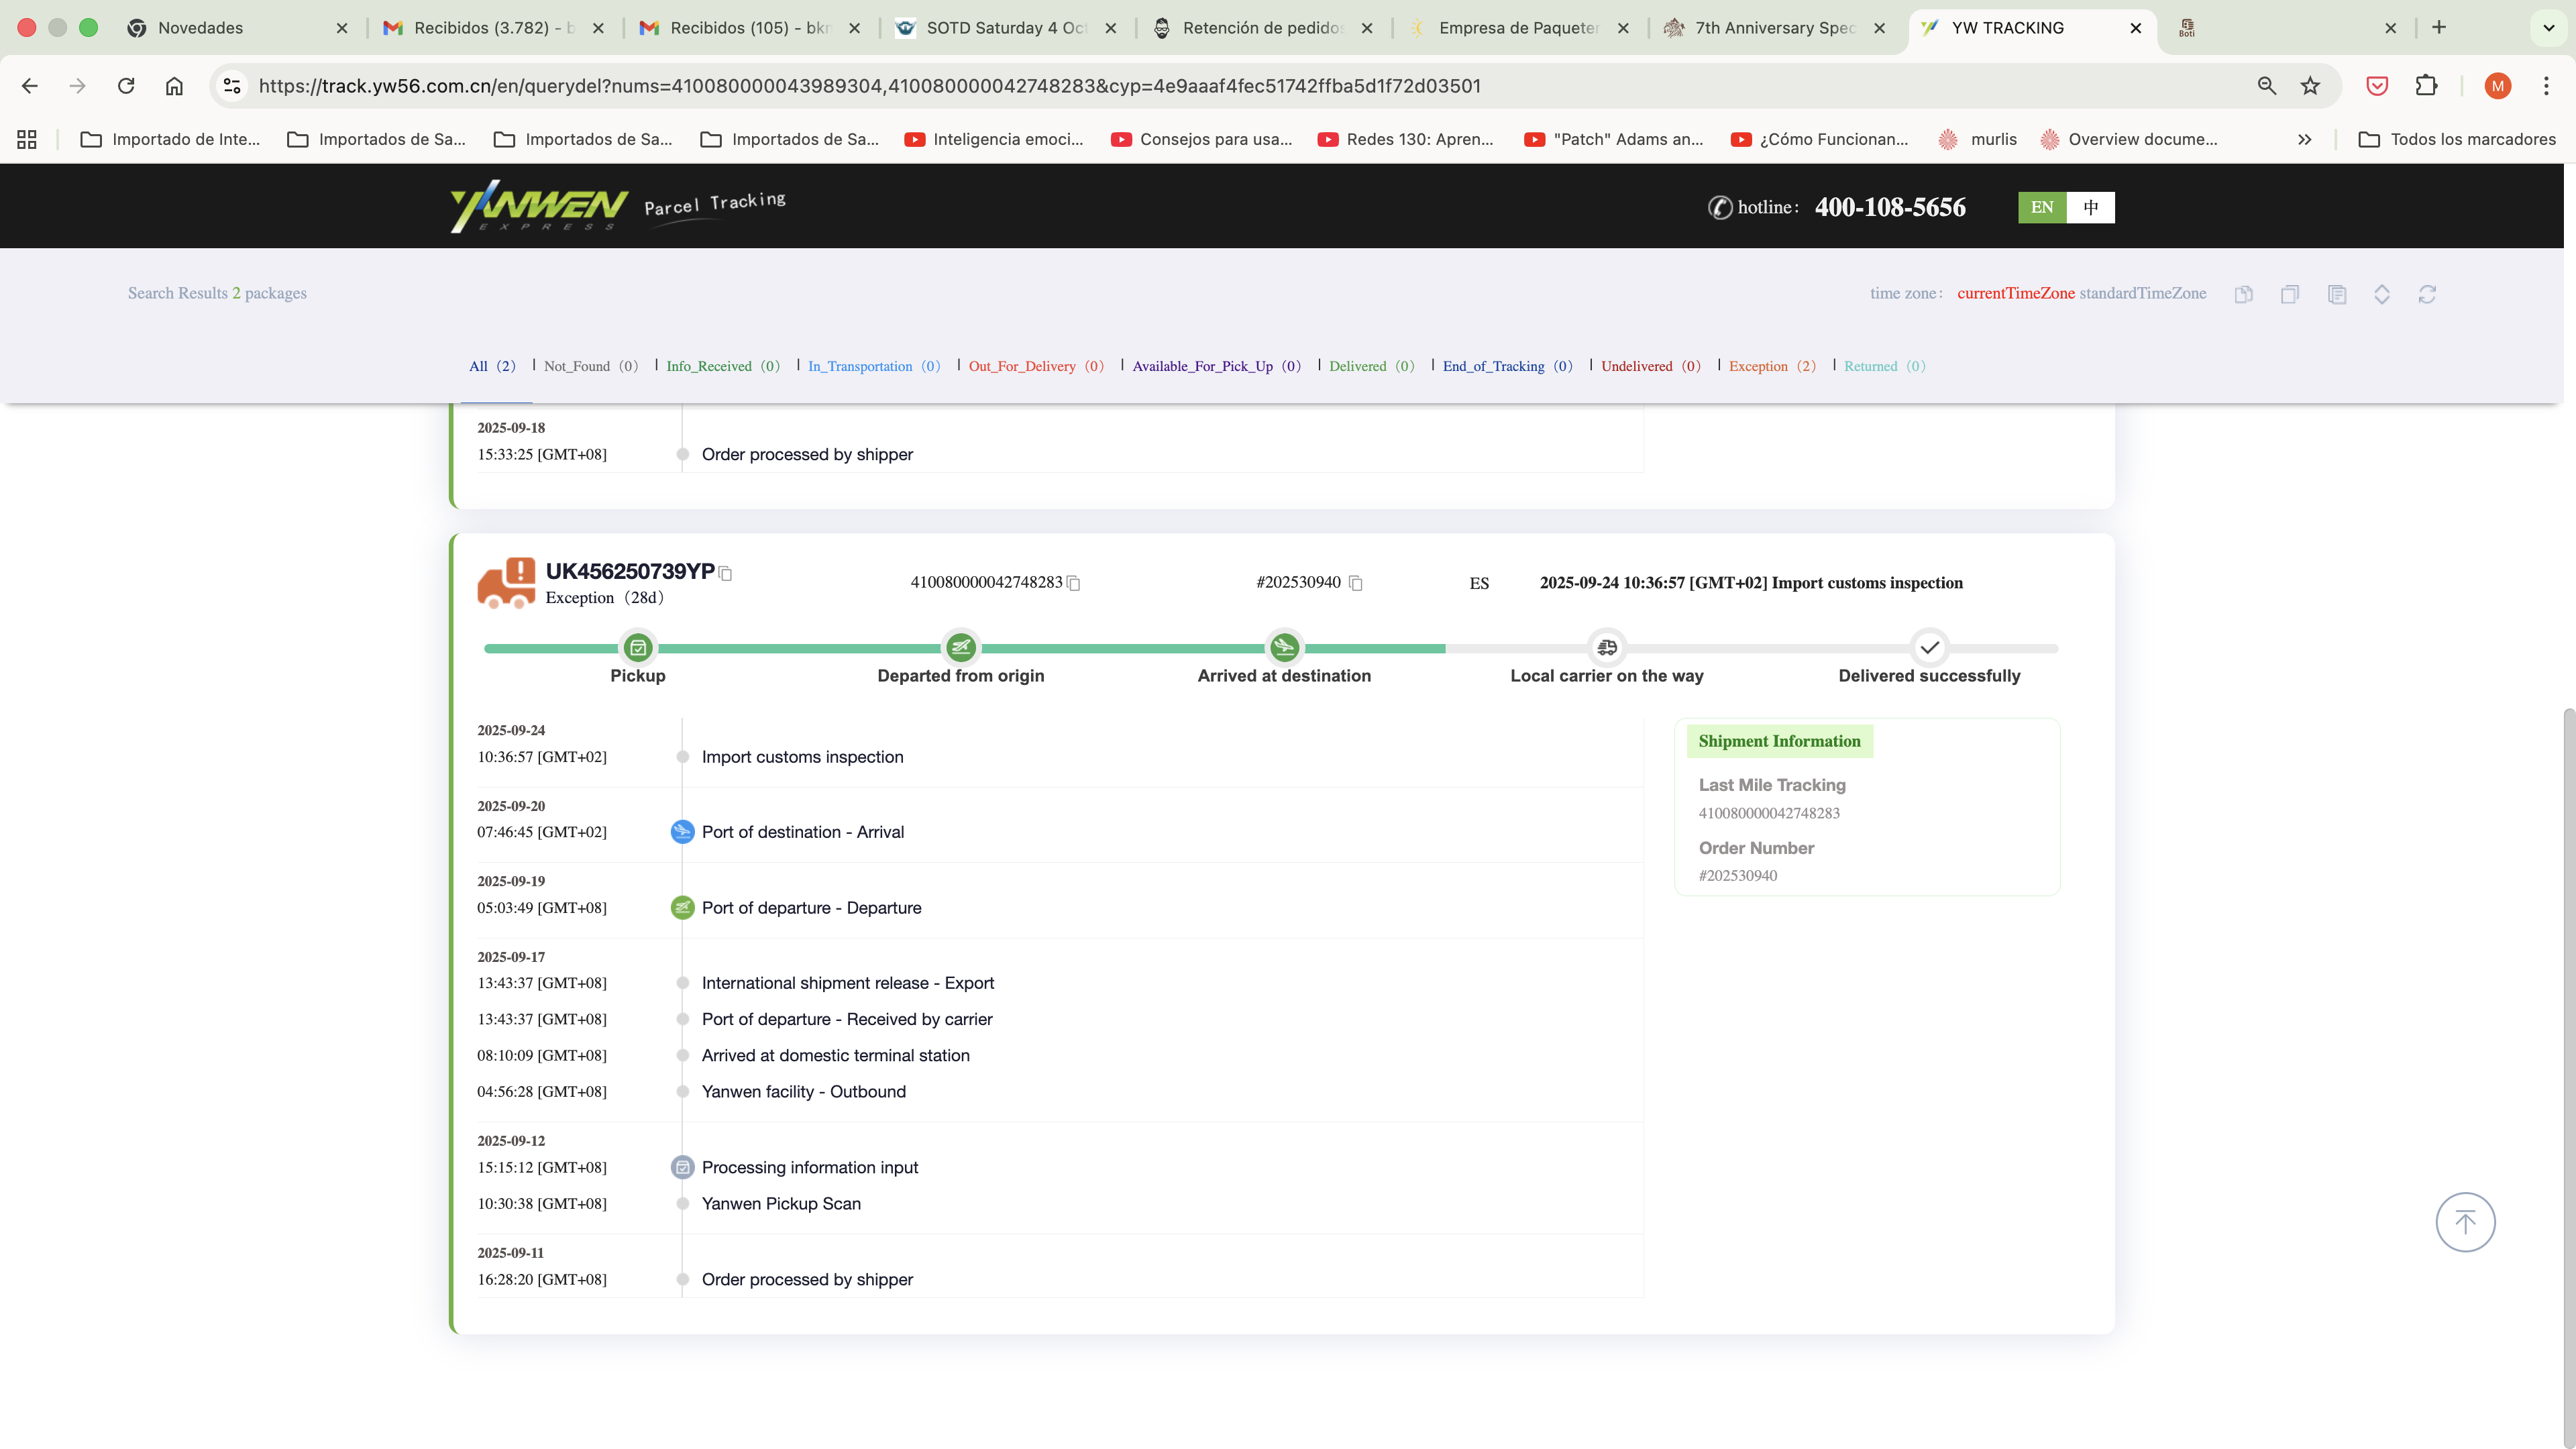Filter by Delivered (0) tab

point(1371,366)
